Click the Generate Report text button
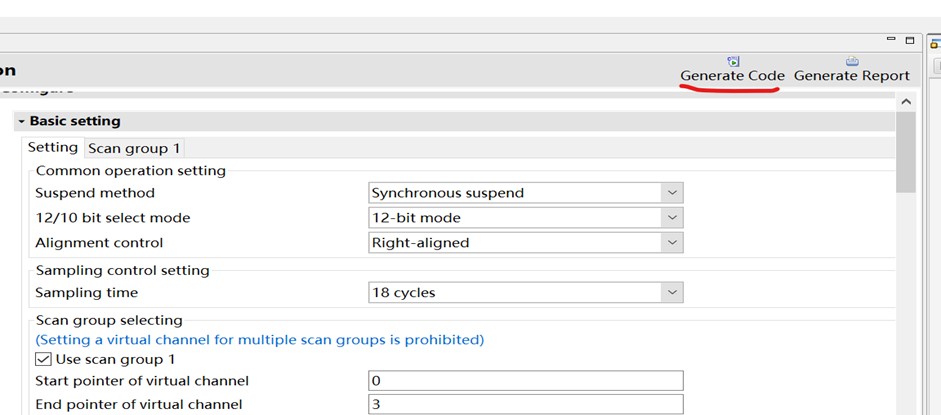The width and height of the screenshot is (941, 415). (852, 76)
